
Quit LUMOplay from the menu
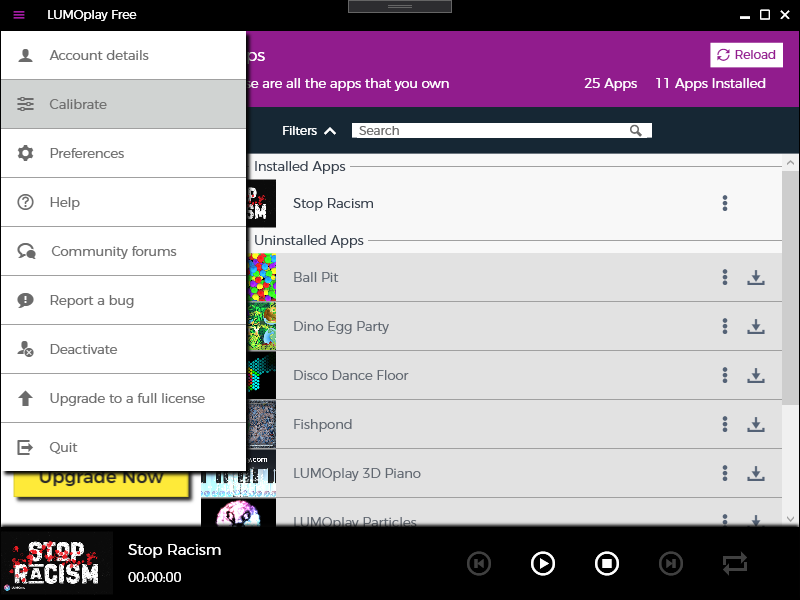[123, 447]
